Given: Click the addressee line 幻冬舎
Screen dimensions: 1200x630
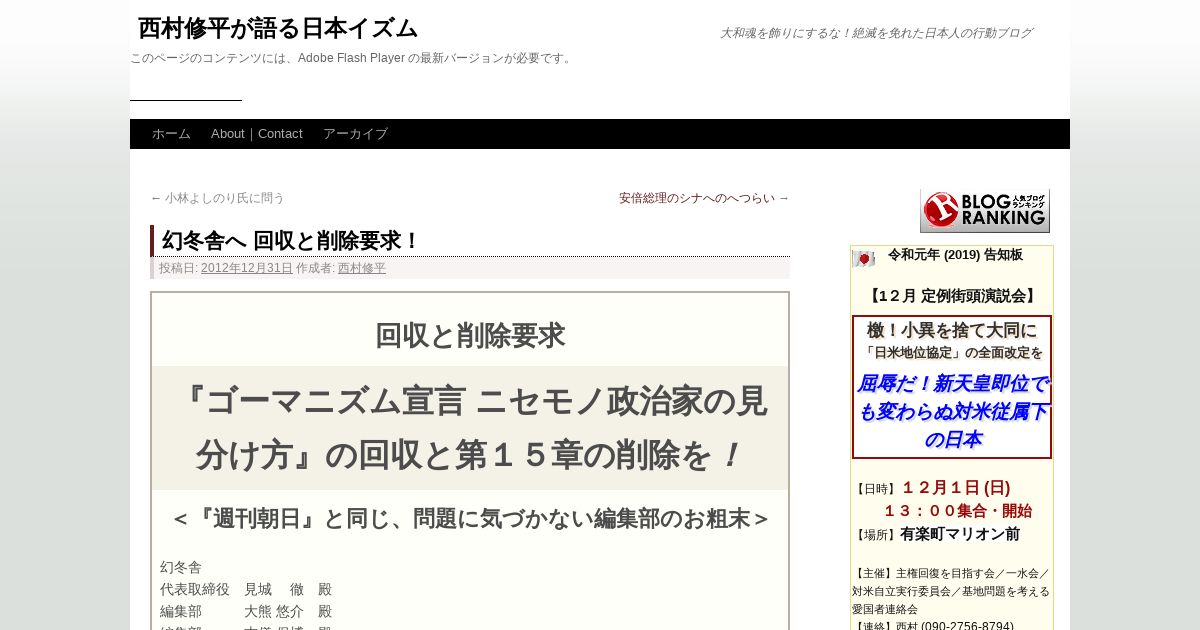Looking at the screenshot, I should point(181,567).
